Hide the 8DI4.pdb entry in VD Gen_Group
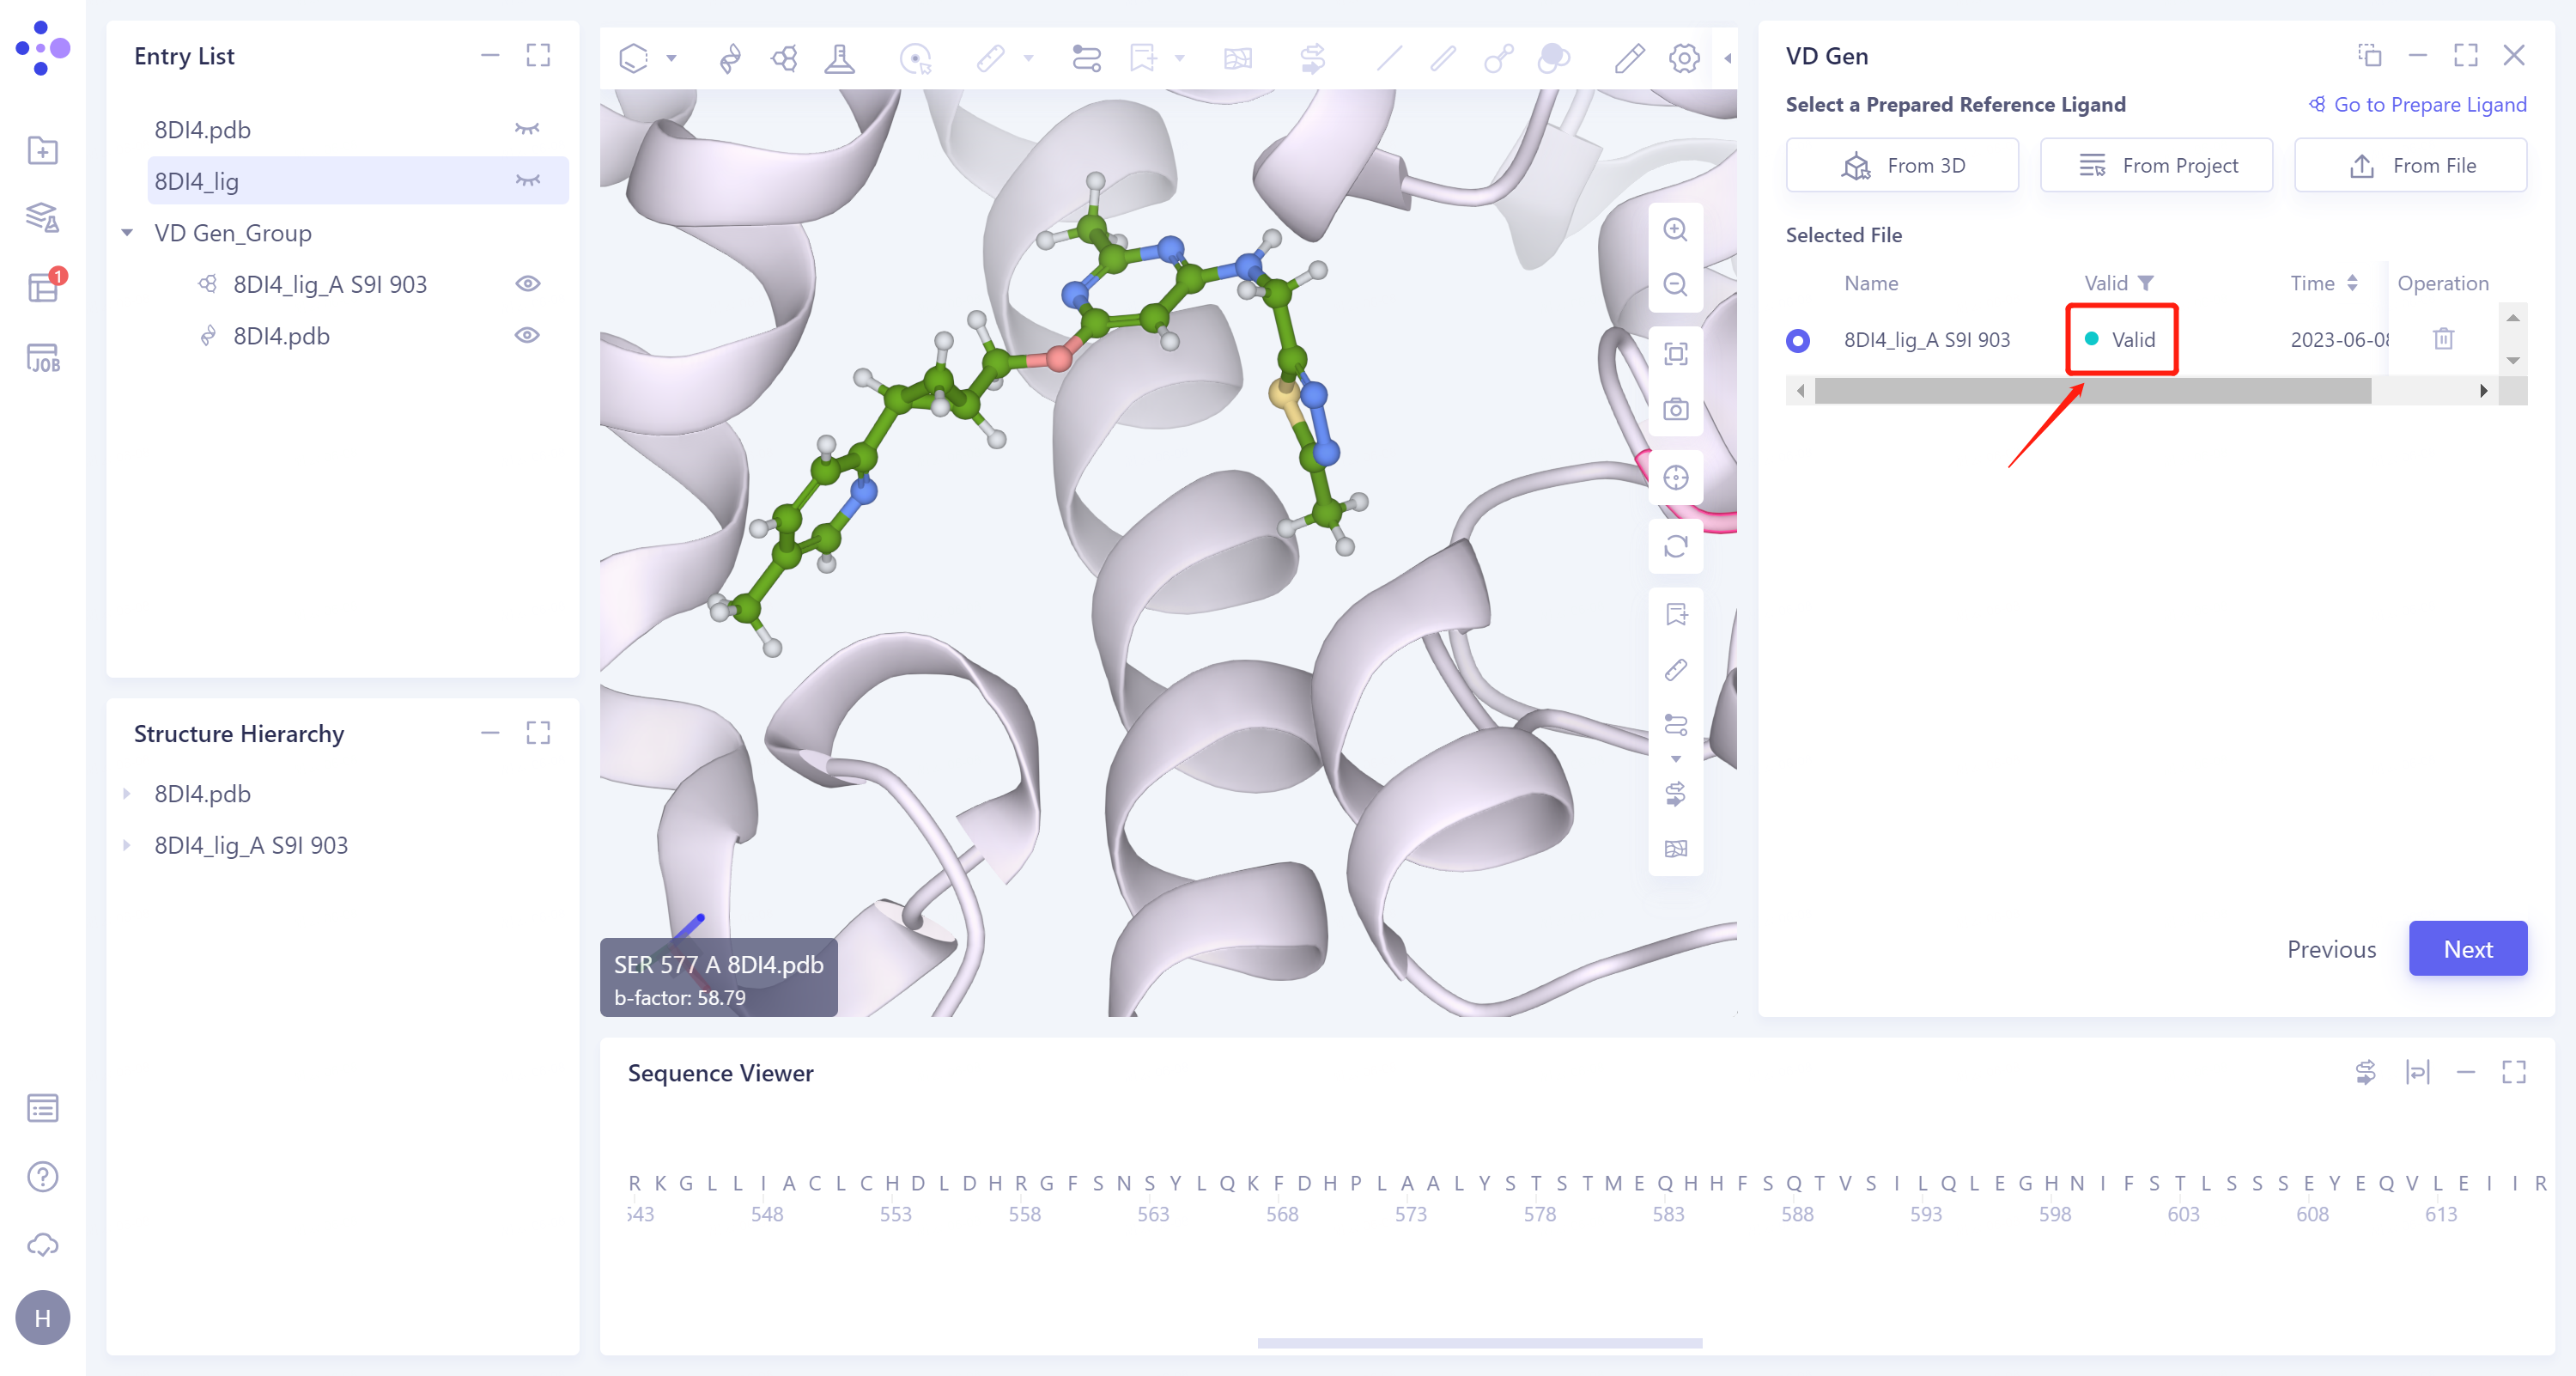This screenshot has height=1376, width=2576. [x=527, y=335]
